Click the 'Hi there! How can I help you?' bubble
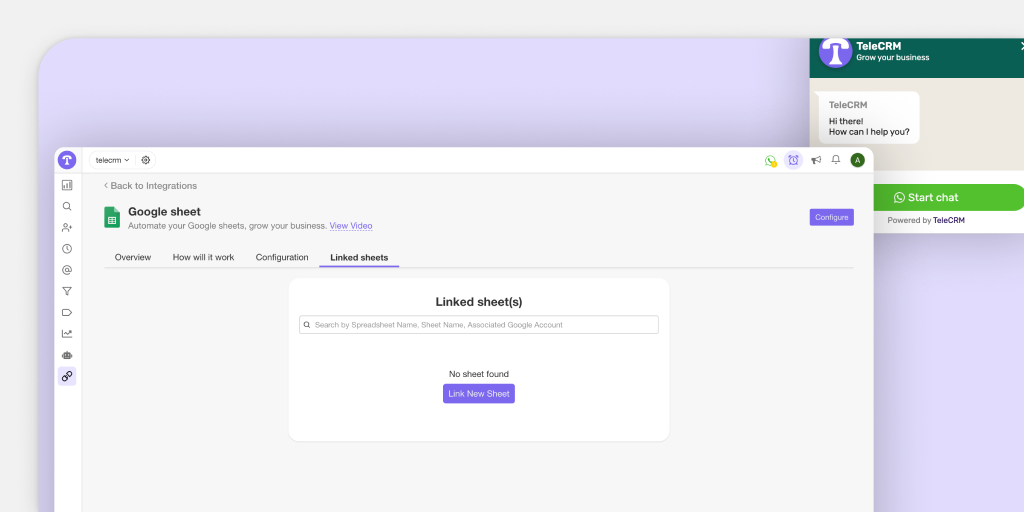Image resolution: width=1024 pixels, height=512 pixels. coord(868,118)
